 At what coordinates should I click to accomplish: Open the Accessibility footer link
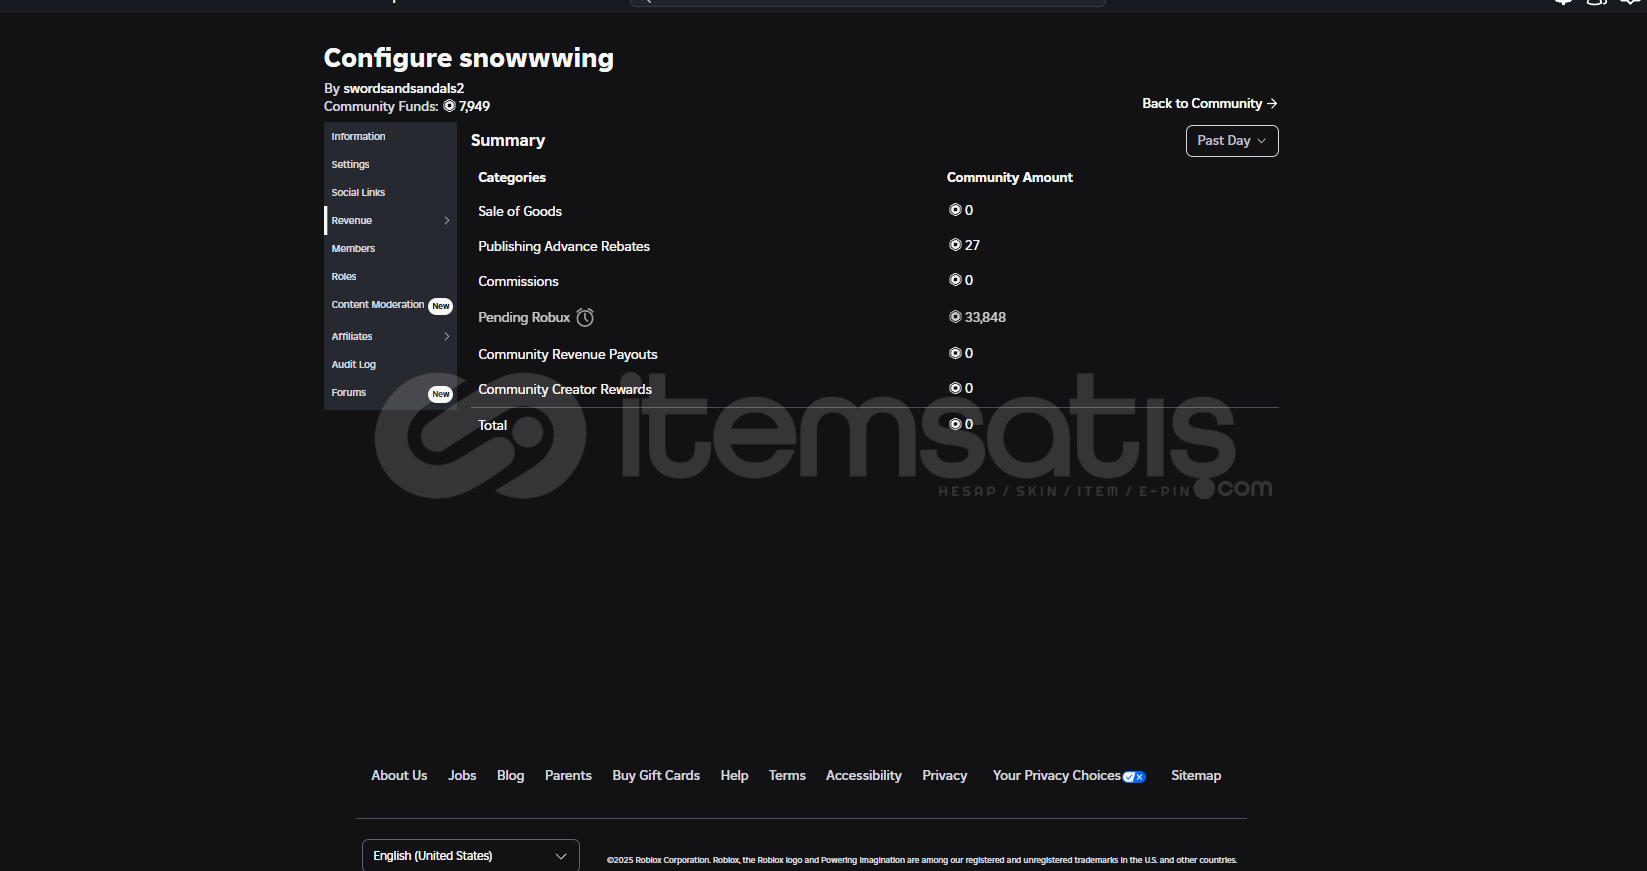(864, 775)
